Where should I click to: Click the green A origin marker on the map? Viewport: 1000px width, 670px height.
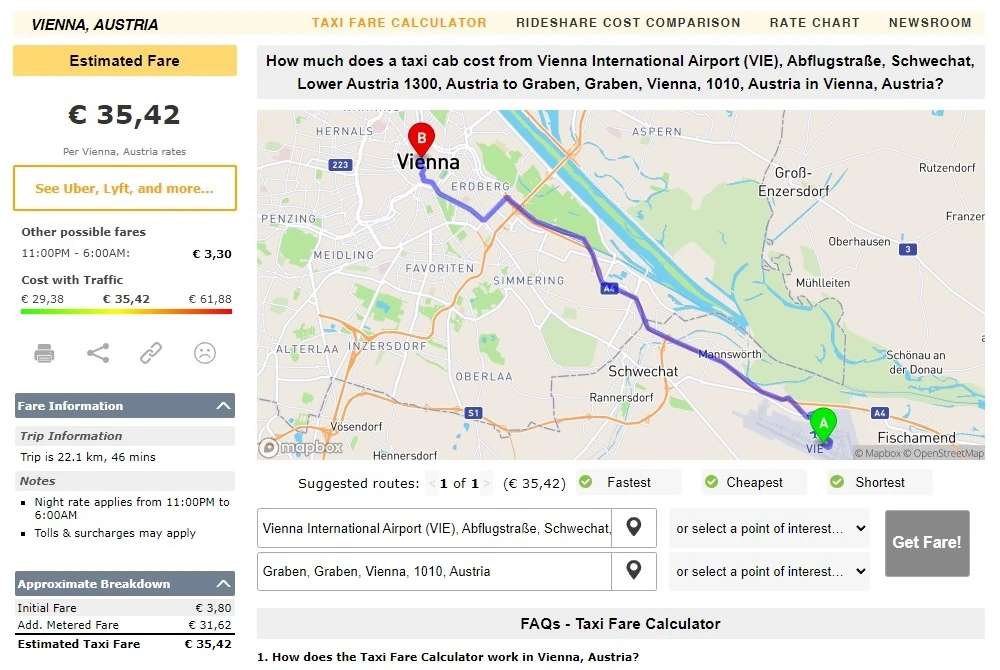(823, 425)
